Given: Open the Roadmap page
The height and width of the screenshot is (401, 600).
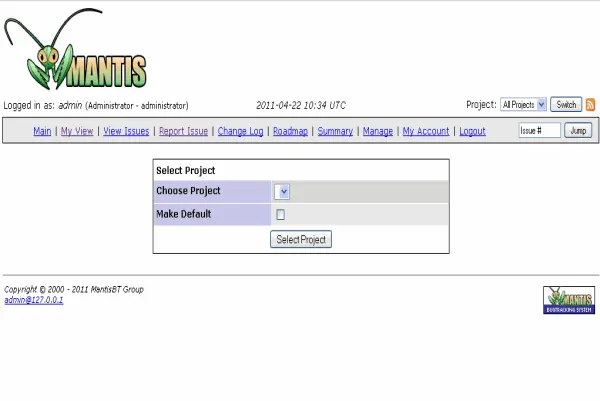Looking at the screenshot, I should click(290, 131).
